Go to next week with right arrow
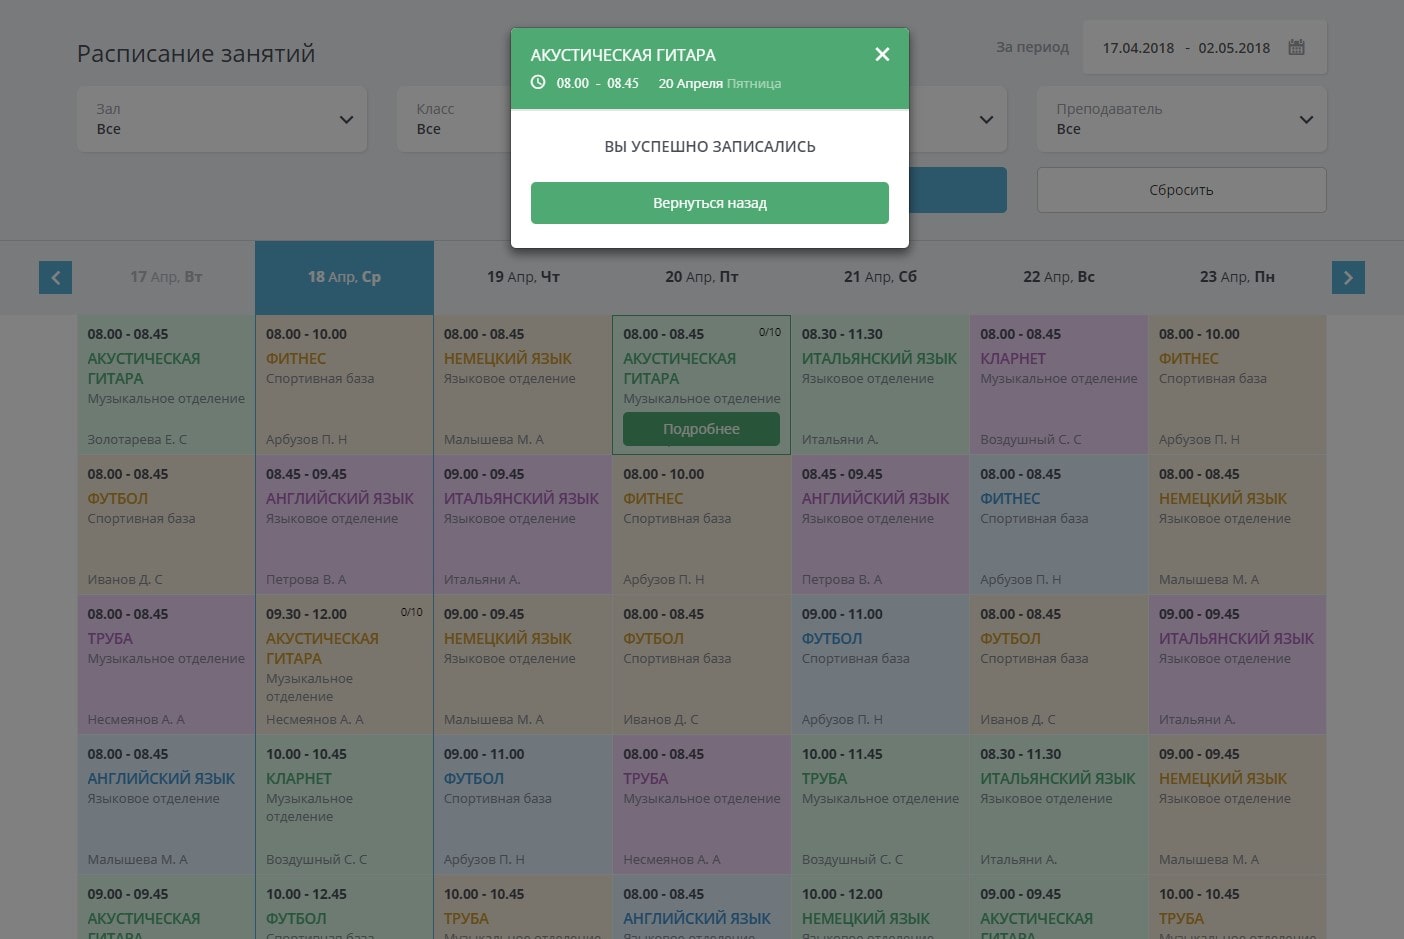 (x=1347, y=277)
